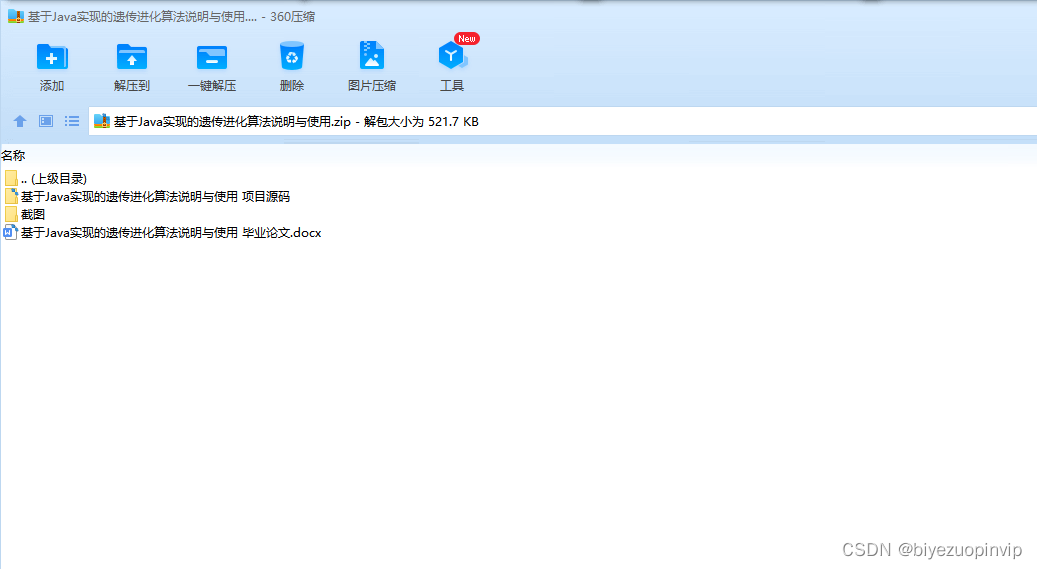The height and width of the screenshot is (569, 1037).
Task: Click the 一键解压 (one-click extract) icon
Action: [212, 57]
